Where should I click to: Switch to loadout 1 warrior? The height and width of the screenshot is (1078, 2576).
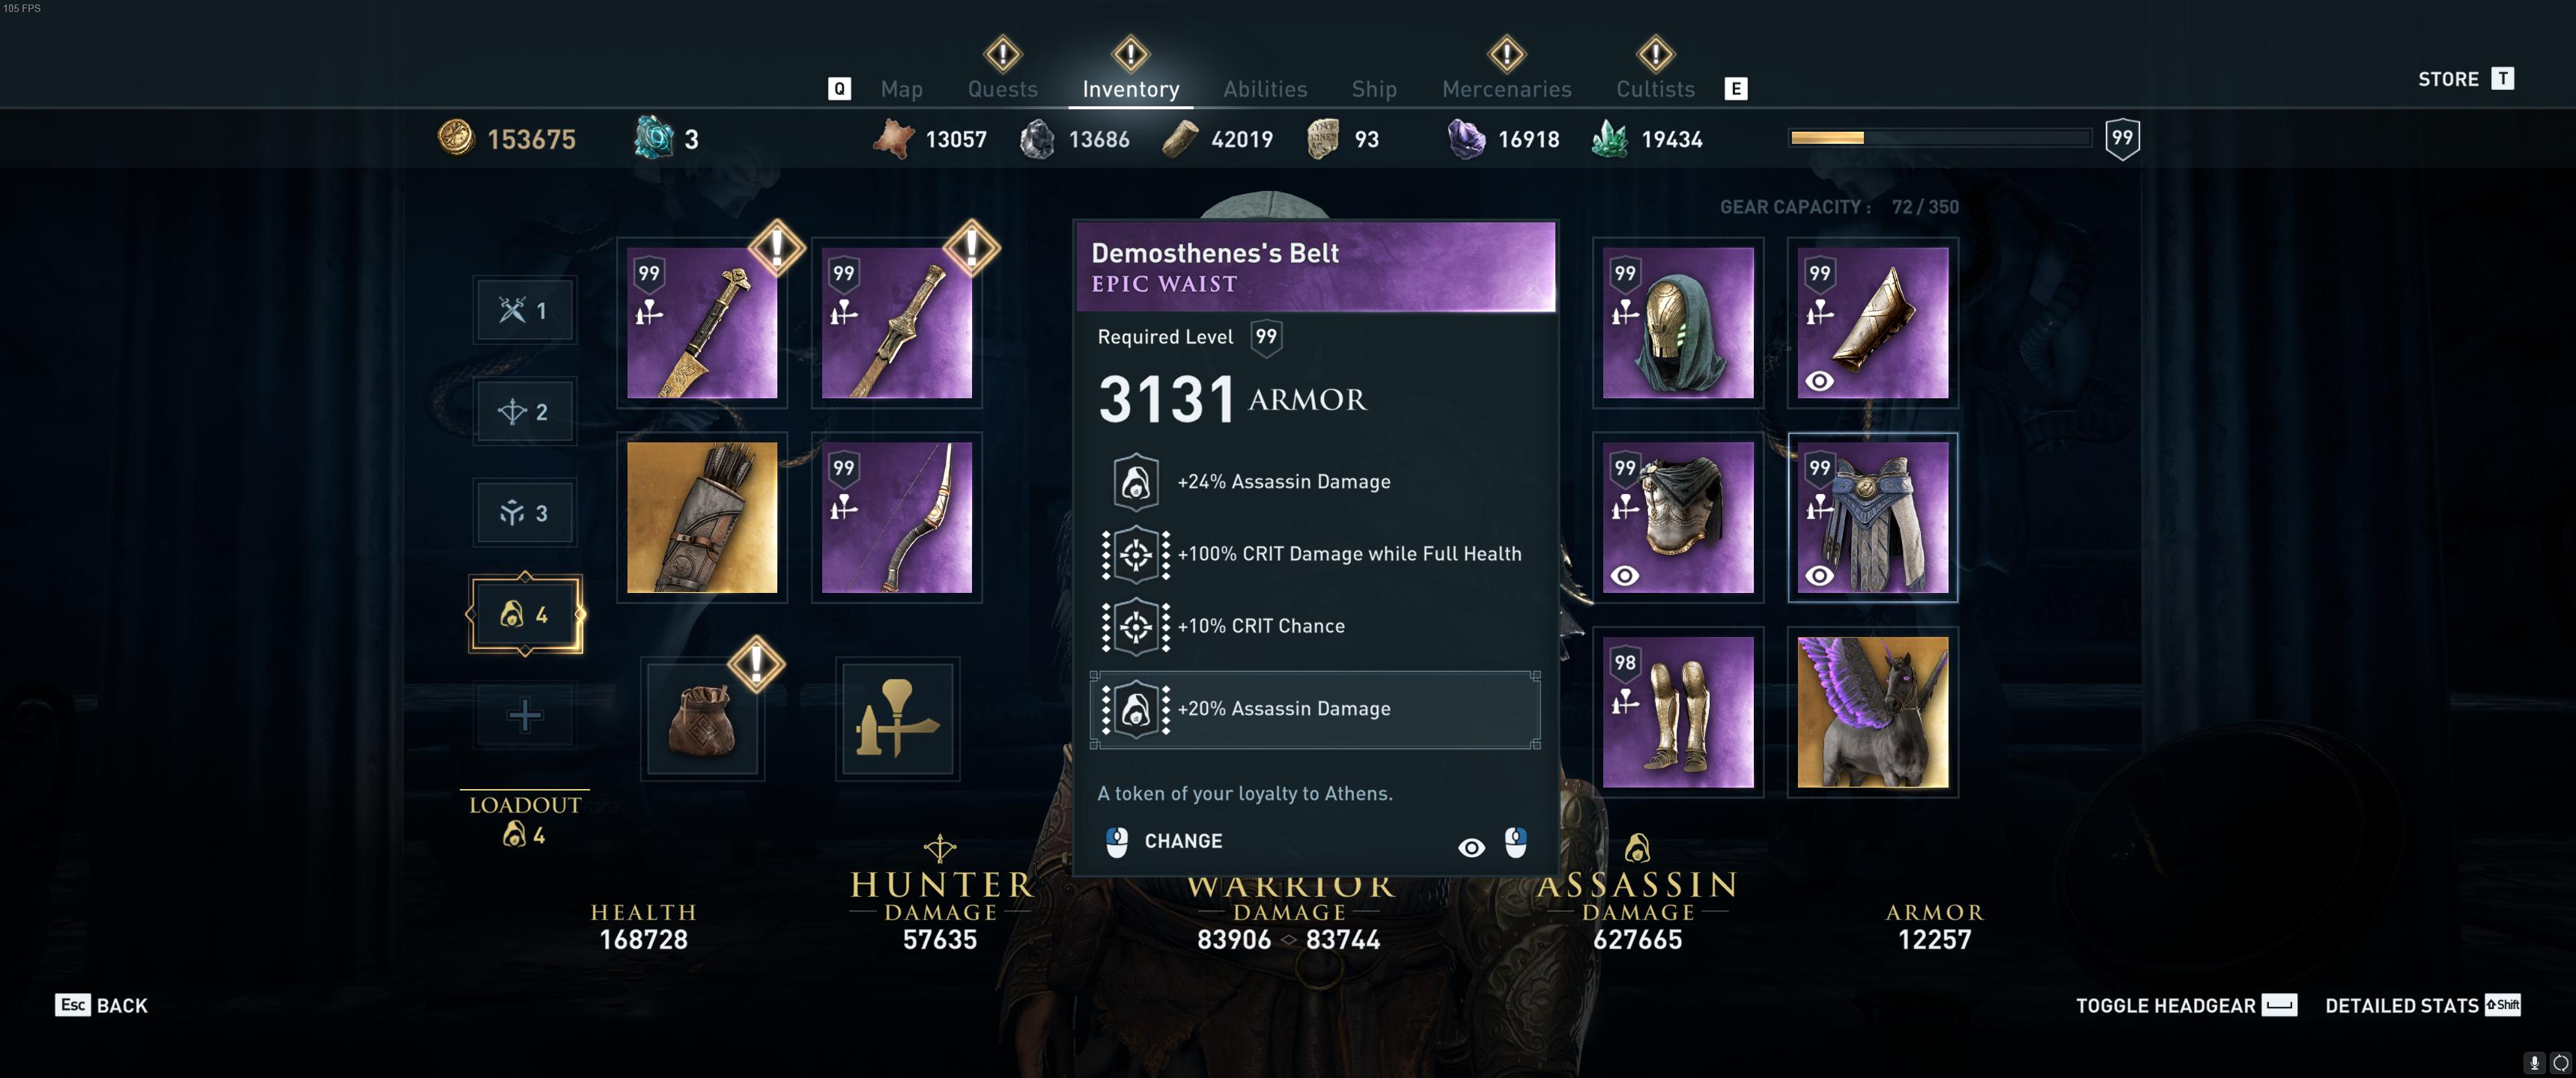(x=524, y=310)
